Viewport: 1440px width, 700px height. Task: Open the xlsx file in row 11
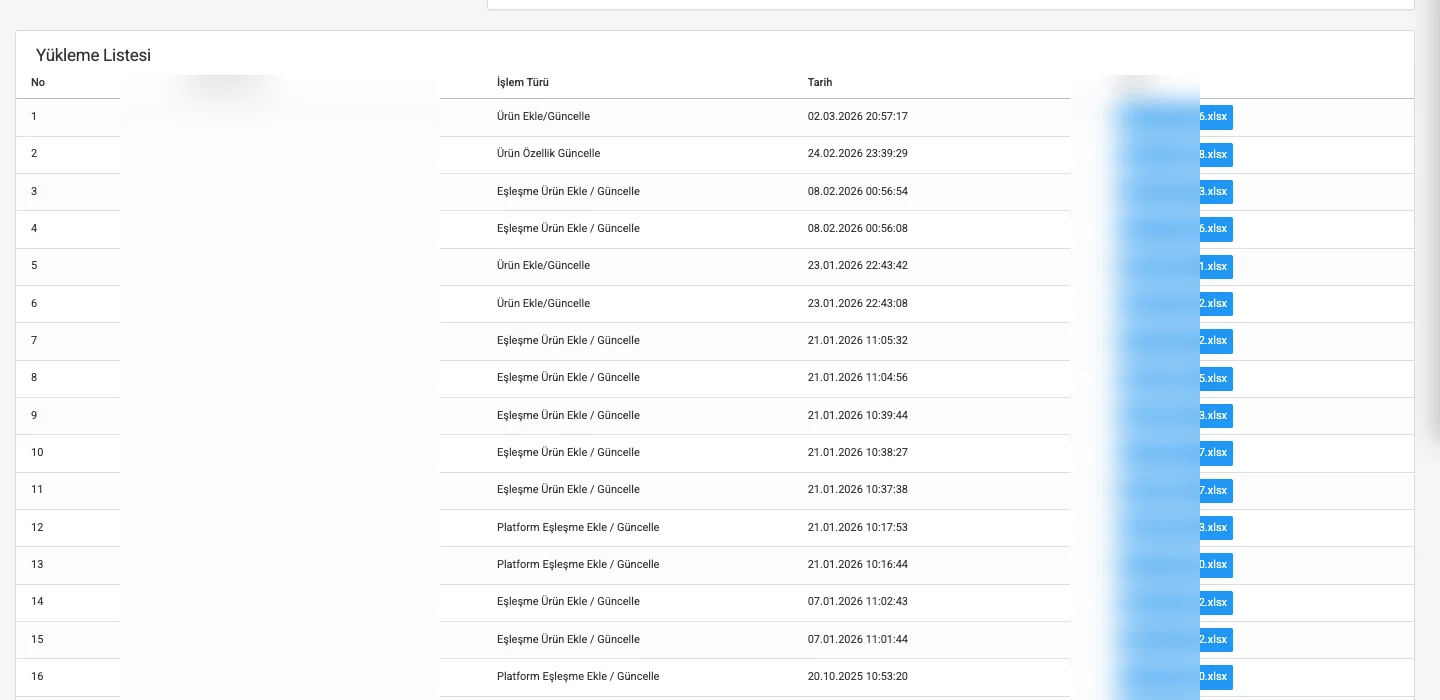[x=1214, y=491]
